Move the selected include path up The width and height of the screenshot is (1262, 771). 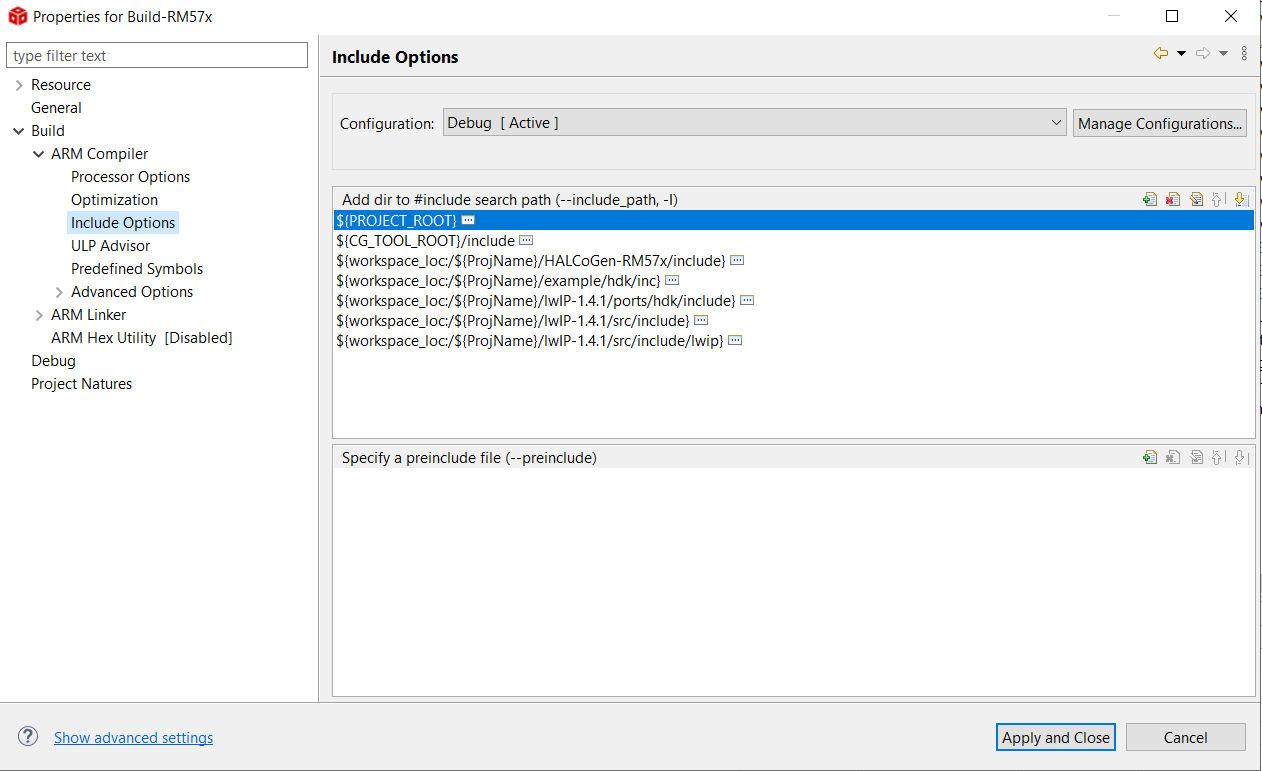point(1218,199)
